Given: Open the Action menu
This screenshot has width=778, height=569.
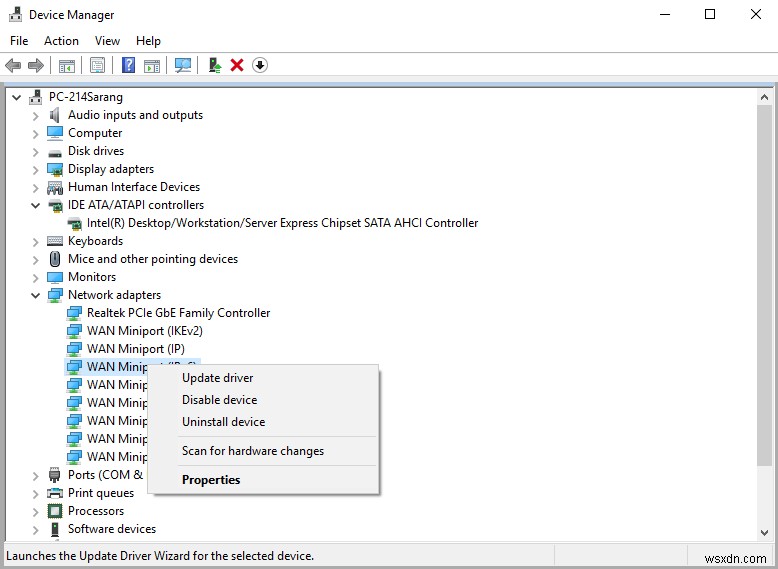Looking at the screenshot, I should pyautogui.click(x=61, y=41).
